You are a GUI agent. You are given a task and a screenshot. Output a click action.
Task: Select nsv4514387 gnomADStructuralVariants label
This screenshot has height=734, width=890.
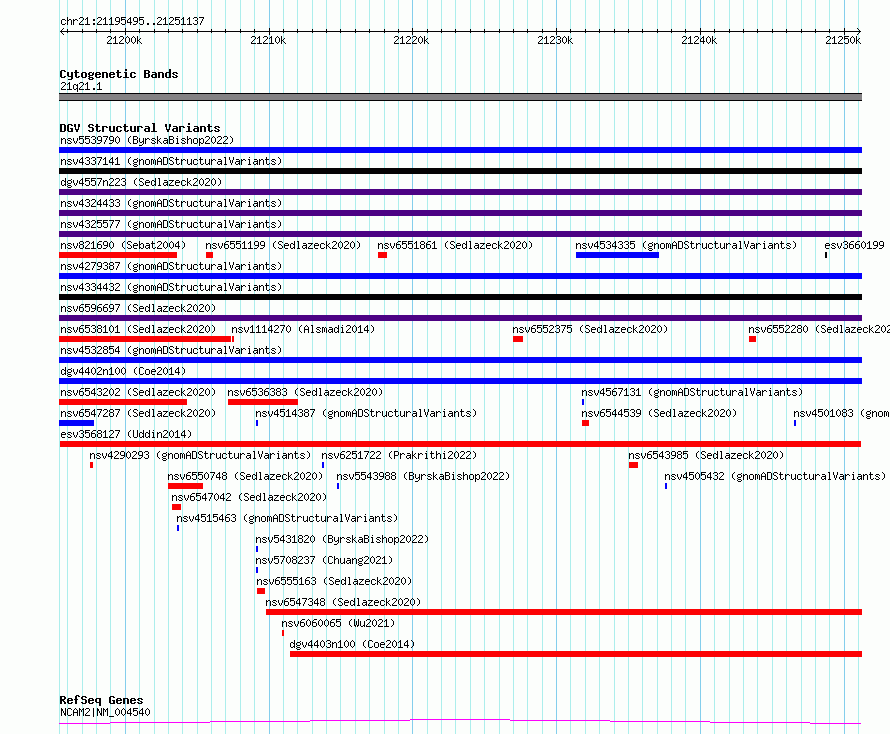coord(366,413)
